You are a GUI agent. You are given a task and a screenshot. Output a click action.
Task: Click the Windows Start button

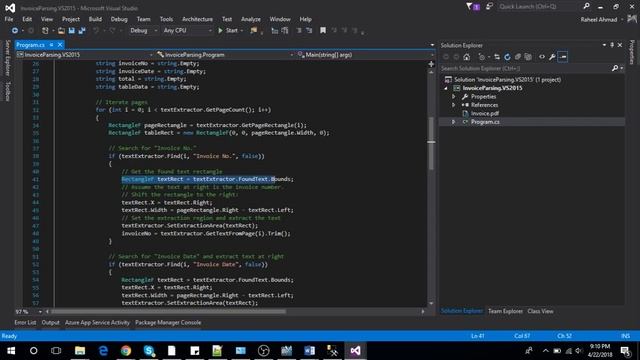(11, 351)
